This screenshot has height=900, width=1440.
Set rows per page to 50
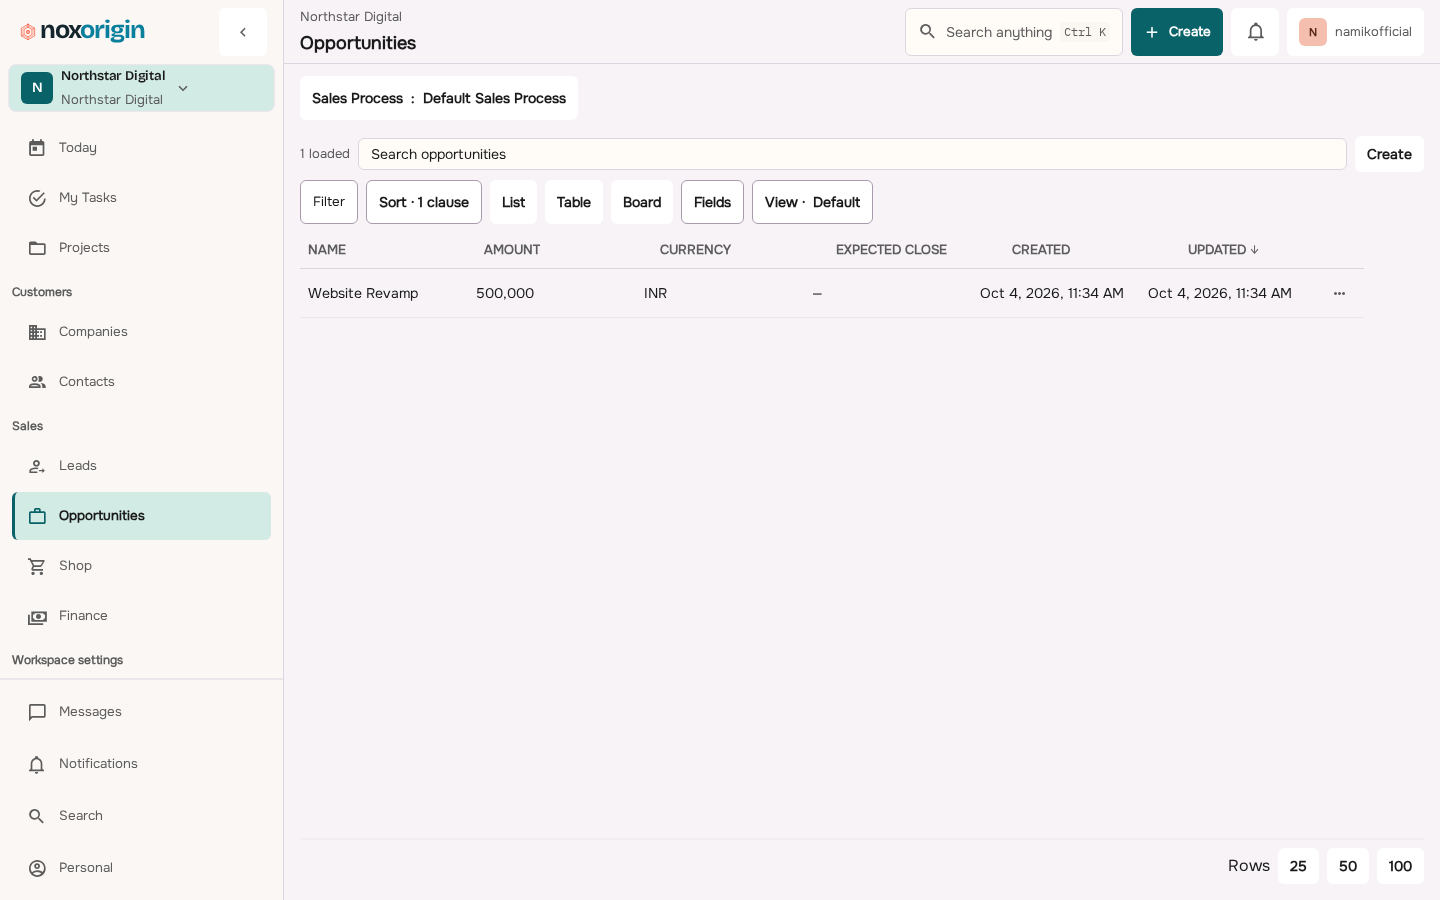(1348, 866)
